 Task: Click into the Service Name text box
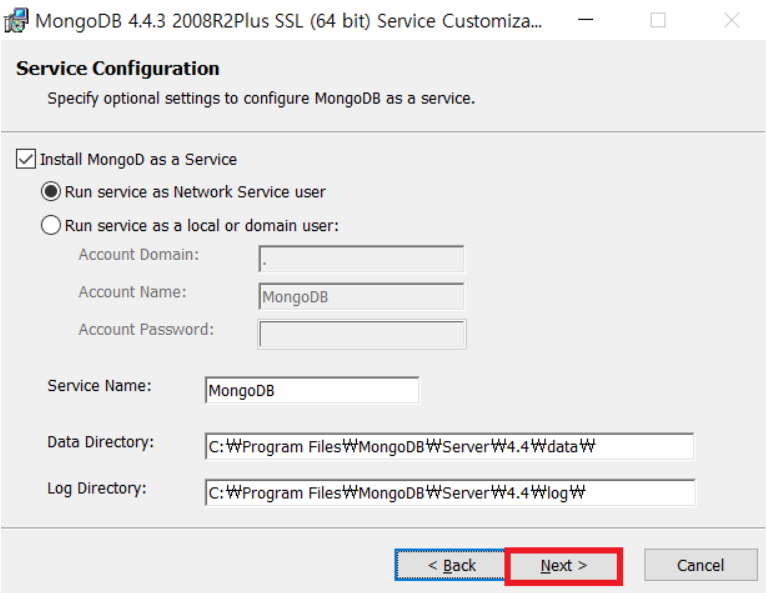pos(312,390)
